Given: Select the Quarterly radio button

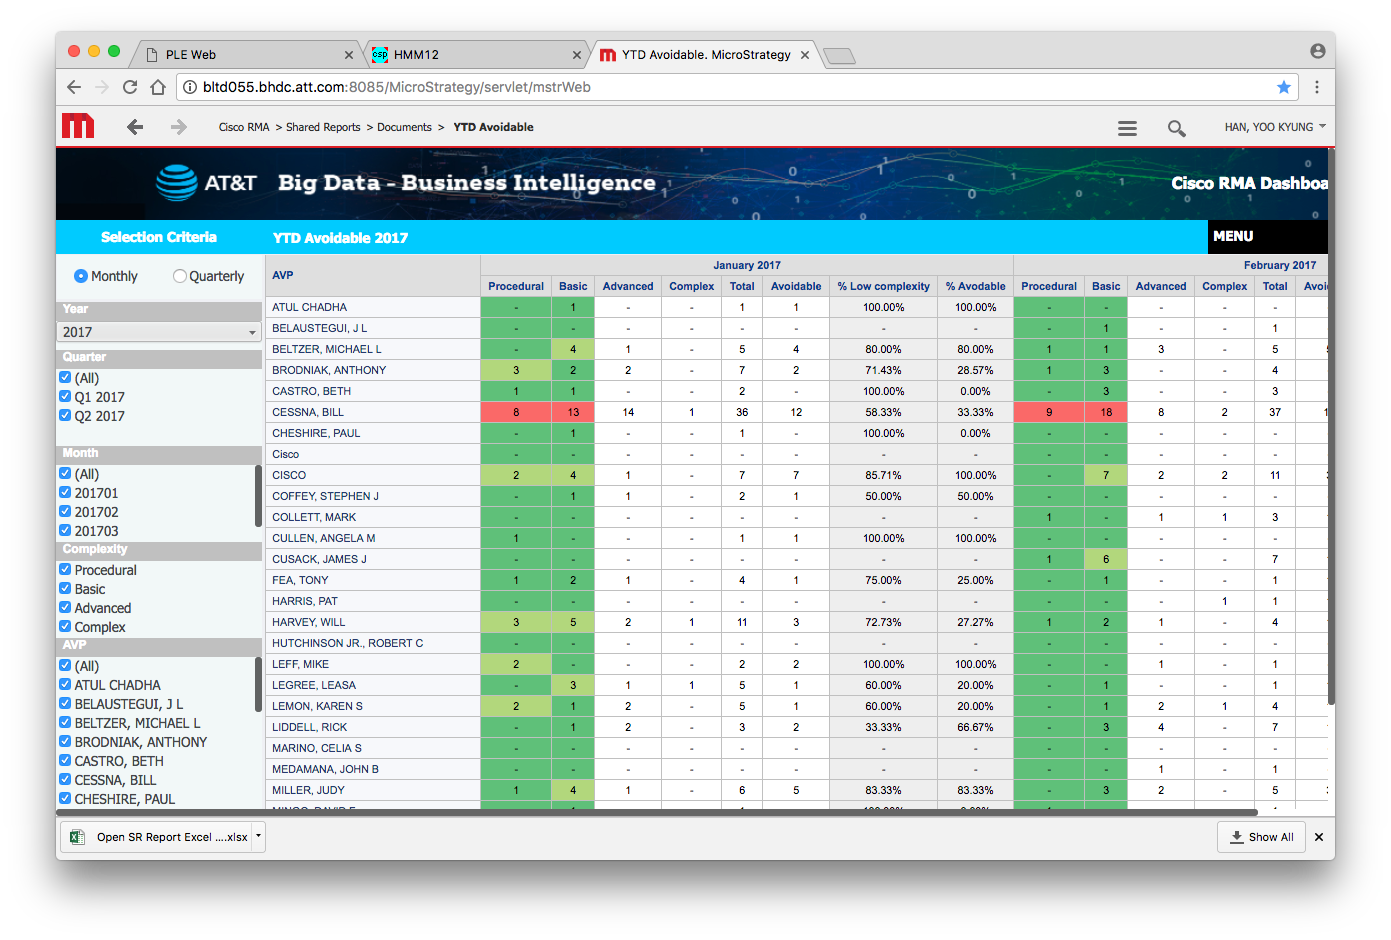Looking at the screenshot, I should [x=180, y=276].
